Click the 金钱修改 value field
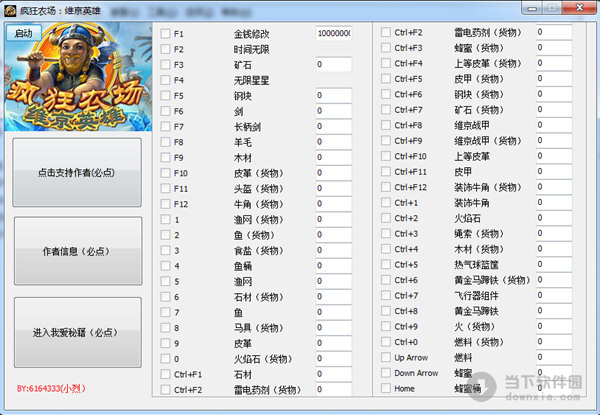600x415 pixels. pos(334,34)
